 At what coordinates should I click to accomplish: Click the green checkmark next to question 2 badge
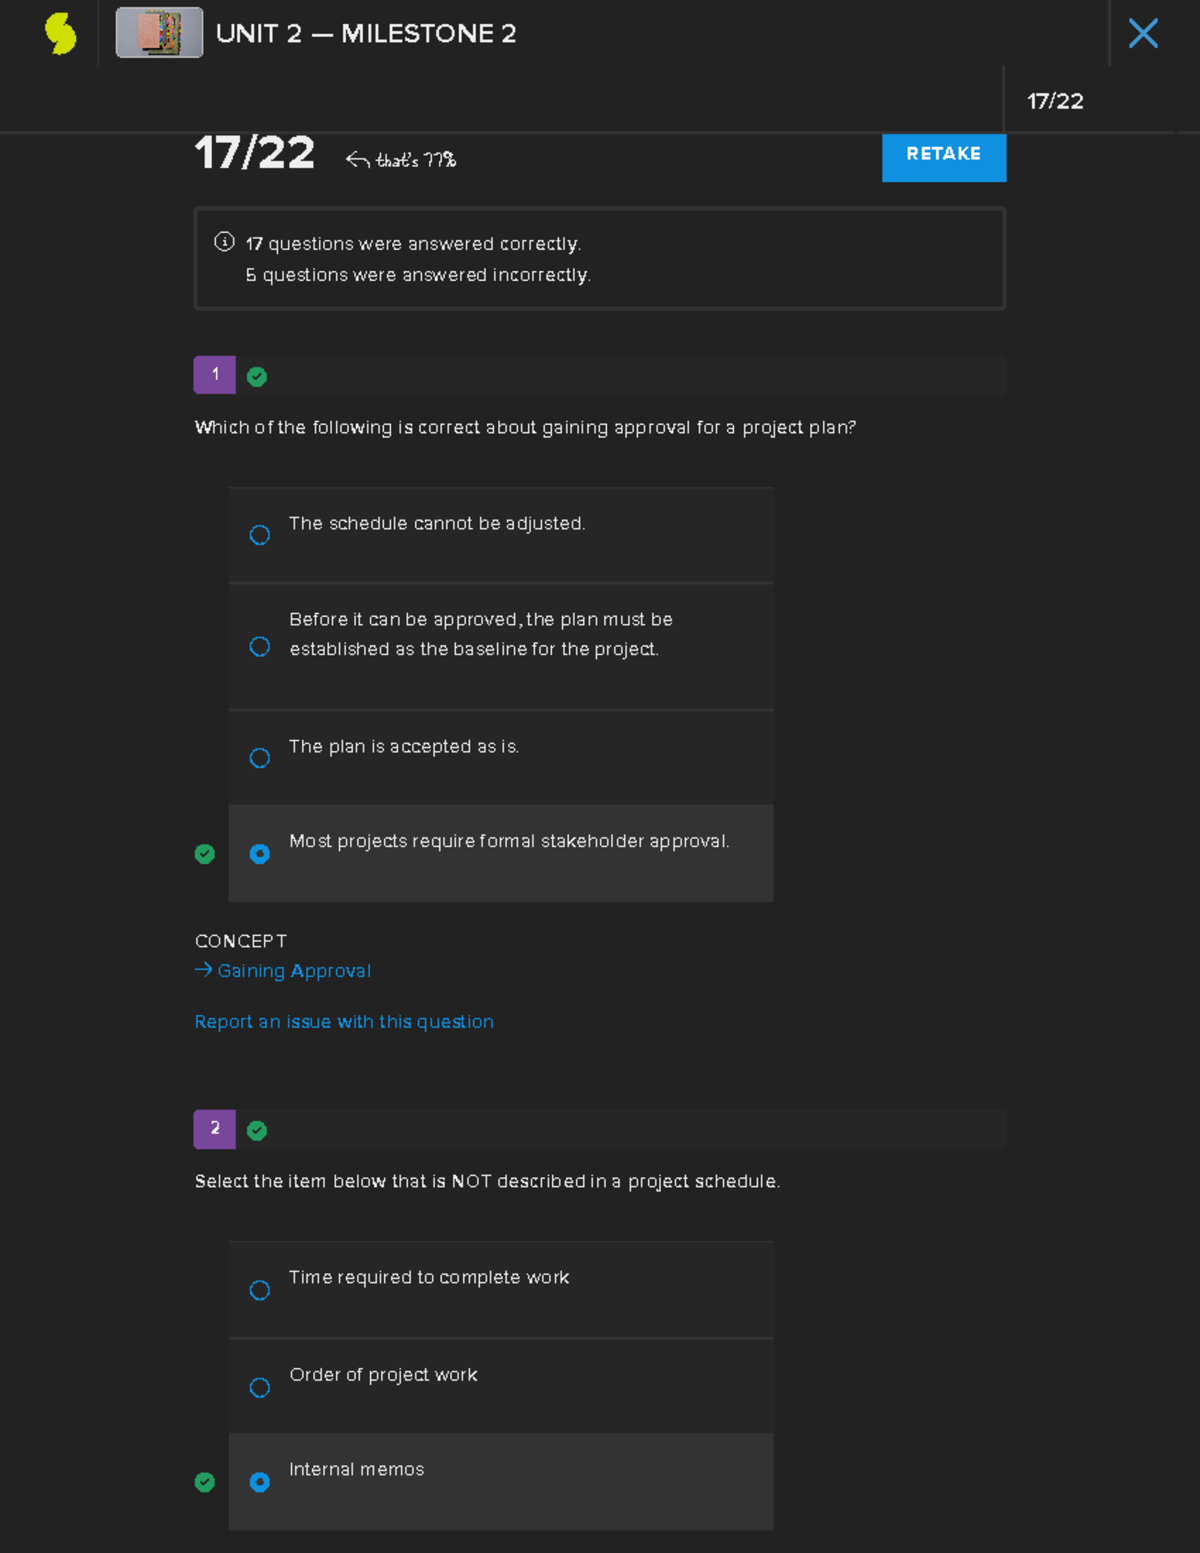[x=257, y=1130]
